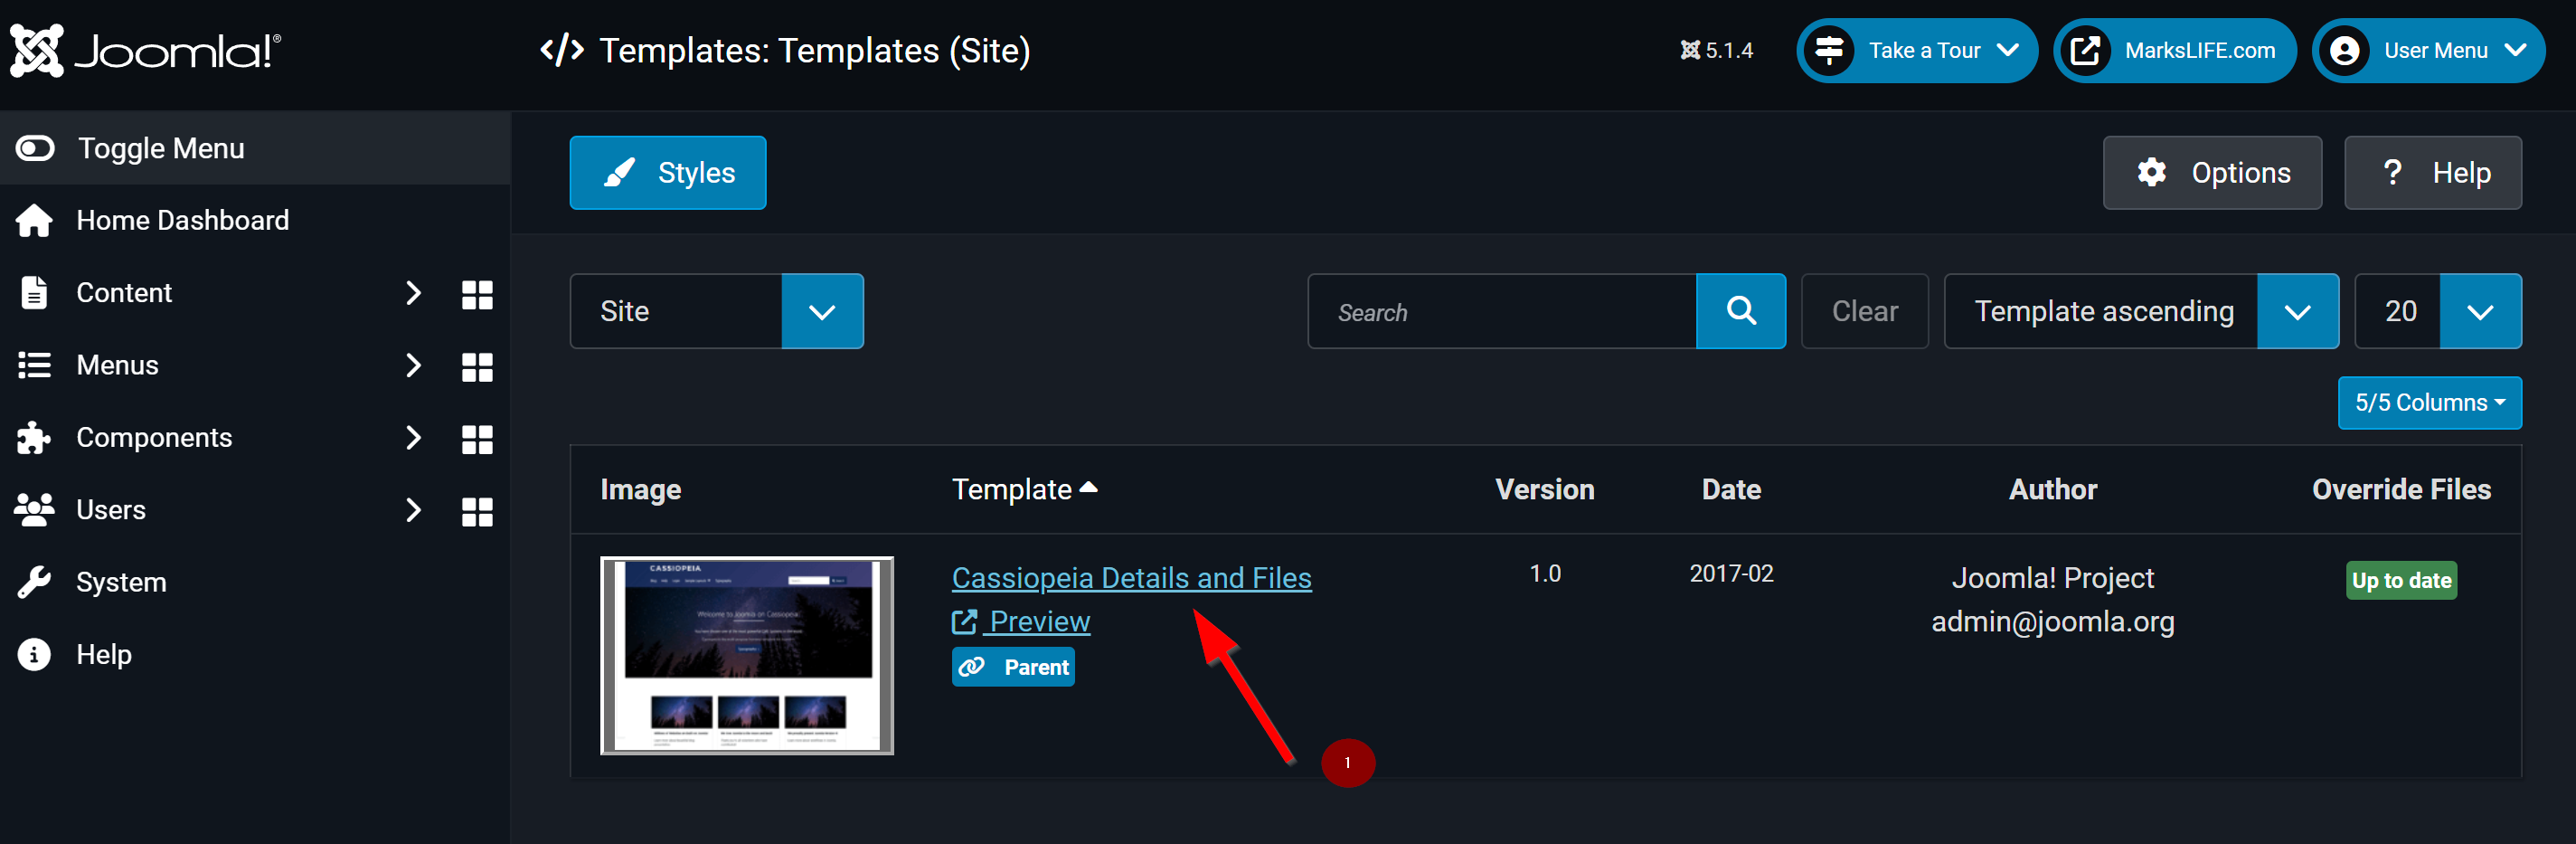Open the Styles button

[x=668, y=173]
